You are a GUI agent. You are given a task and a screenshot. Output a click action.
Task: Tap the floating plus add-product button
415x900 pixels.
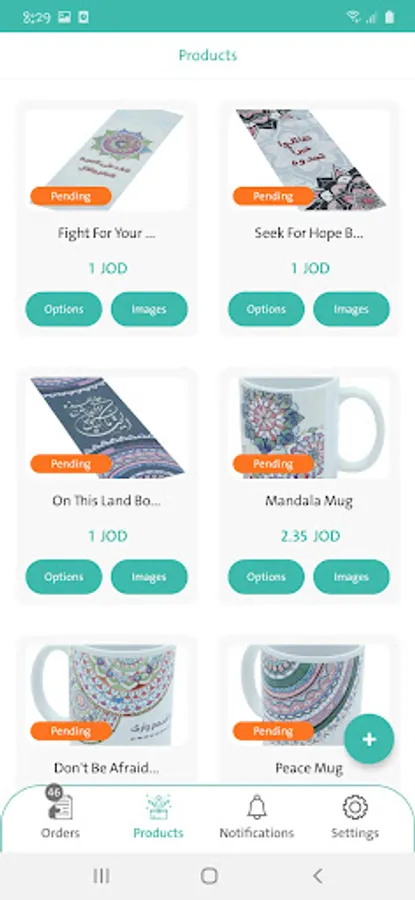369,739
